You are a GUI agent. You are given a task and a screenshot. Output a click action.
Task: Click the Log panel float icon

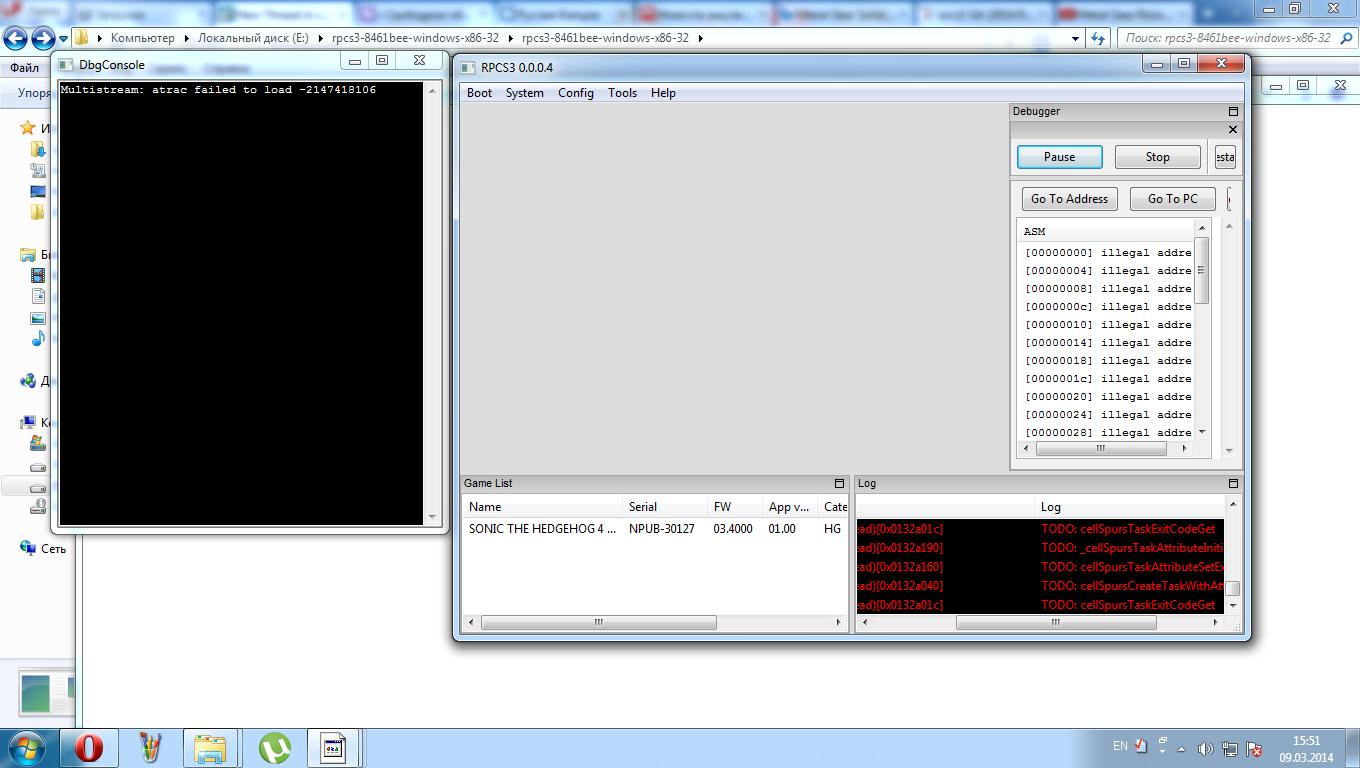pos(1233,484)
